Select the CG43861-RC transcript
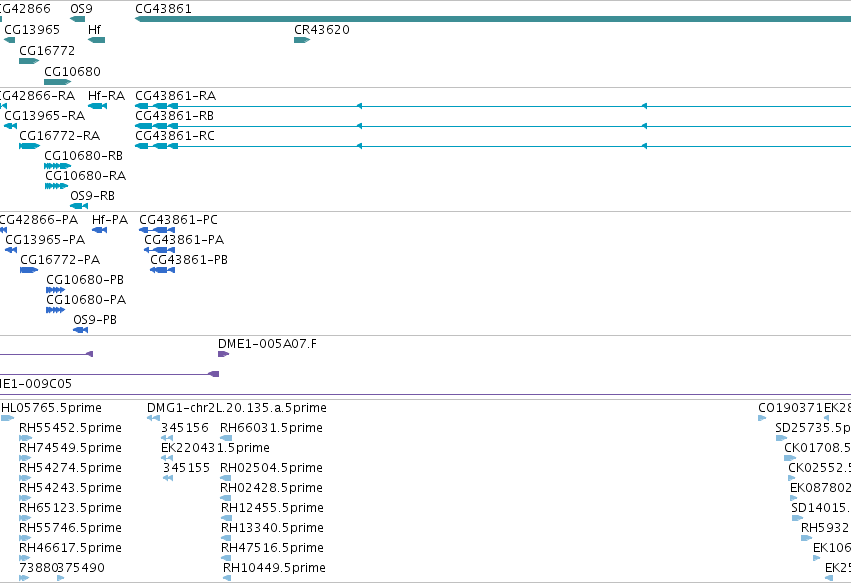This screenshot has width=851, height=583. pos(493,146)
